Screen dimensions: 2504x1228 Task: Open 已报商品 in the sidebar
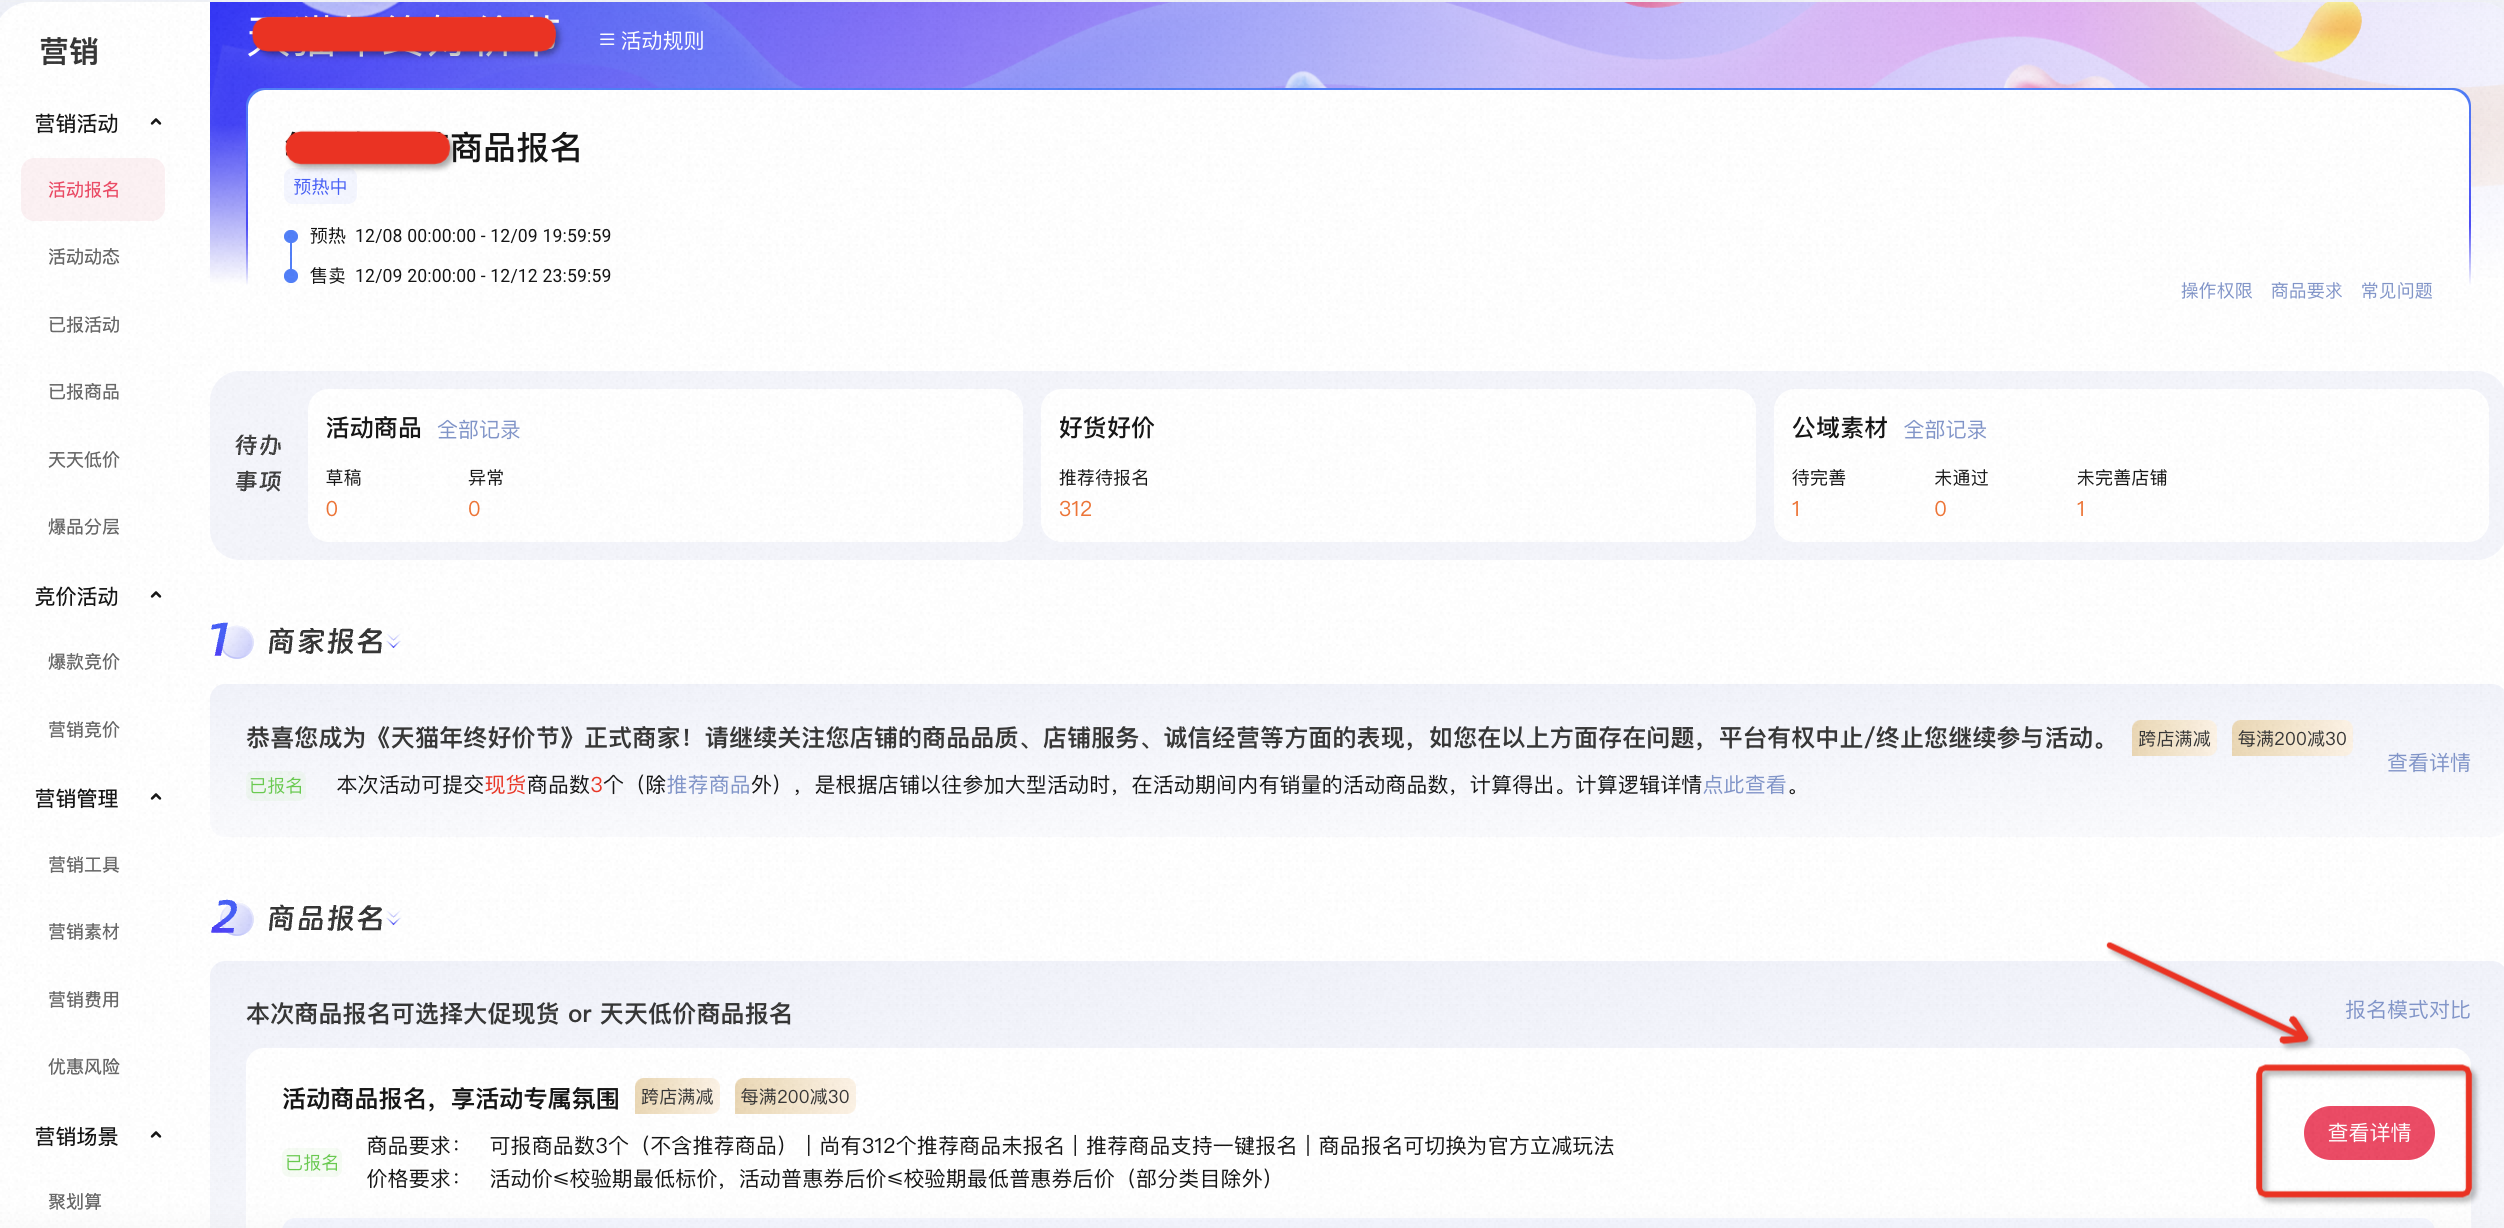(84, 392)
